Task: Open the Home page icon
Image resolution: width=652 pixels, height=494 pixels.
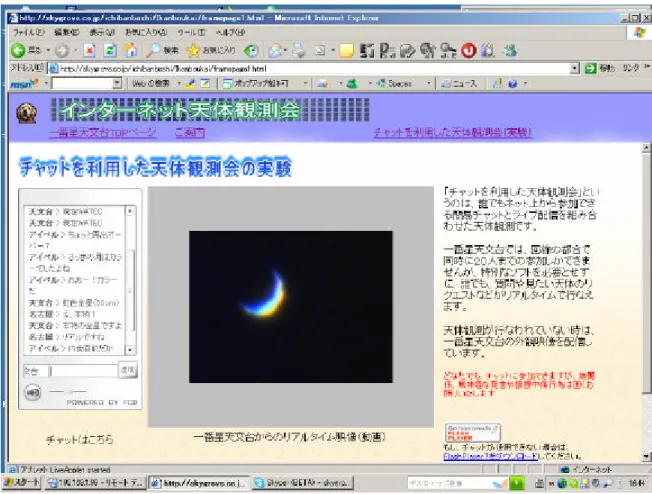Action: [x=130, y=51]
